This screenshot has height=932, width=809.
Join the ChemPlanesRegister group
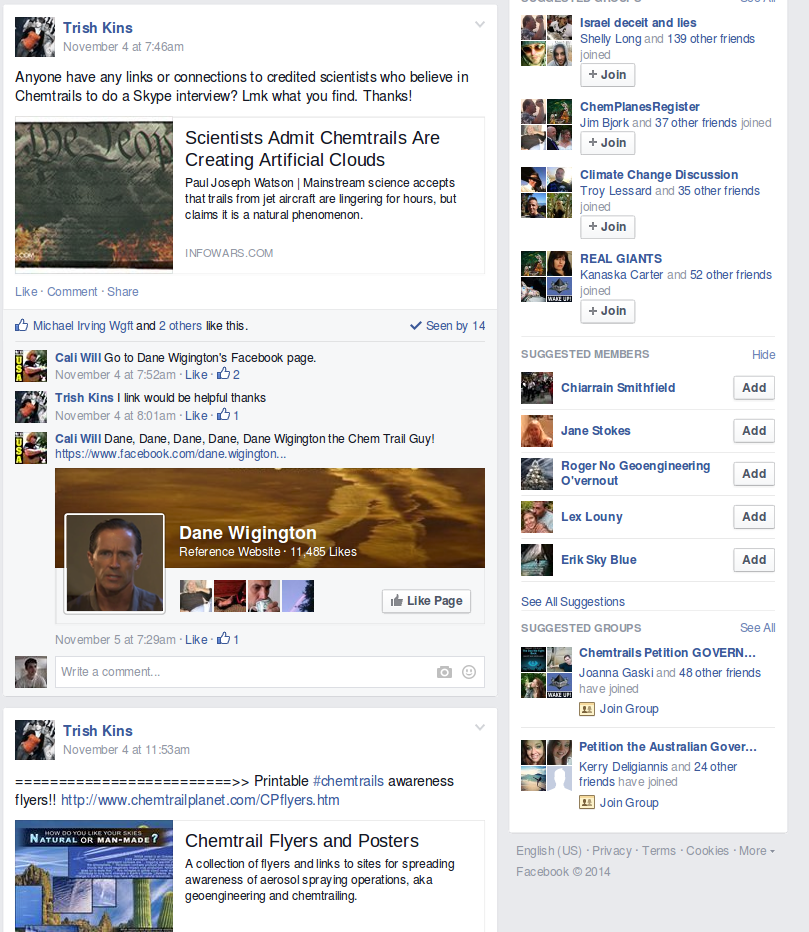[x=607, y=143]
